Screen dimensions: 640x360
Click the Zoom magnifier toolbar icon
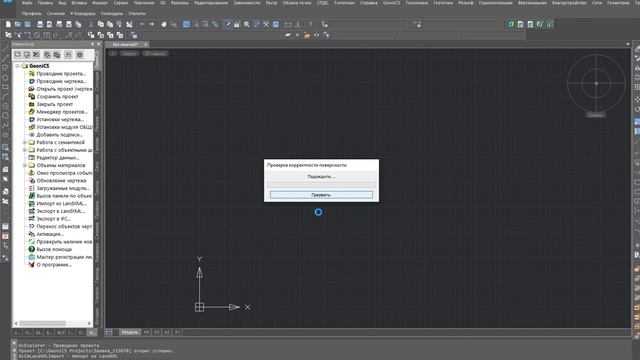pos(247,24)
